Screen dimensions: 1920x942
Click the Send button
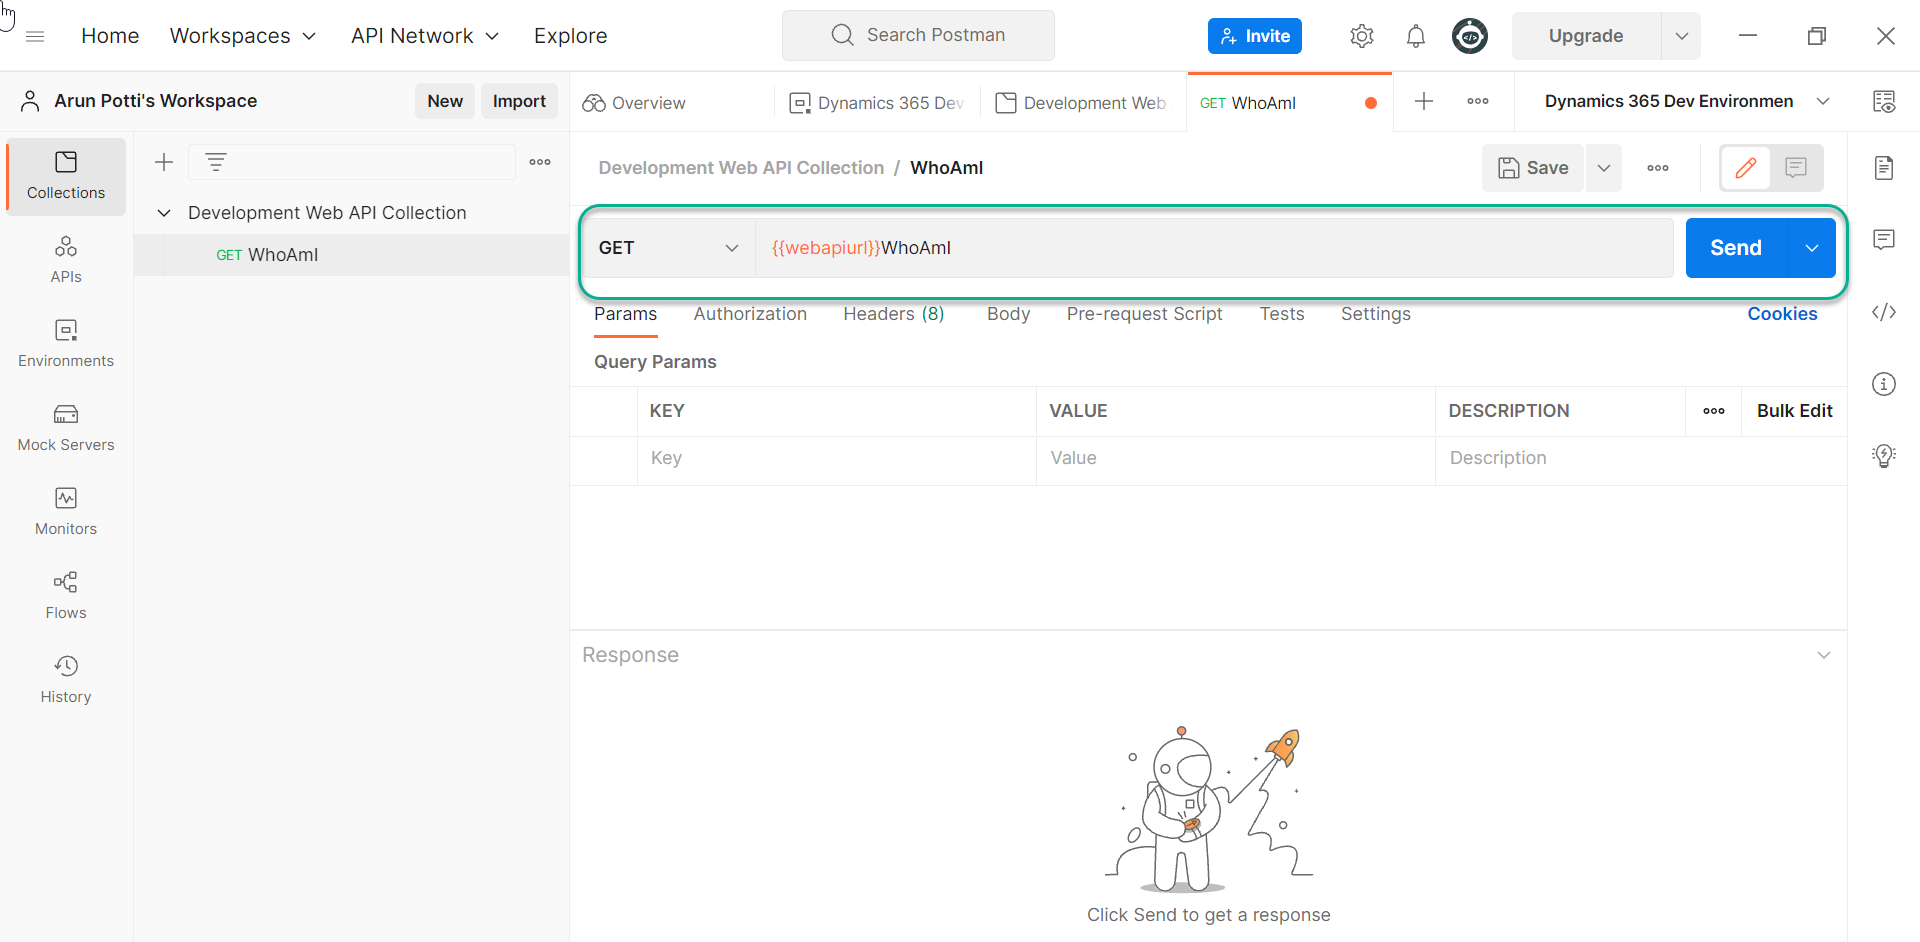tap(1736, 247)
